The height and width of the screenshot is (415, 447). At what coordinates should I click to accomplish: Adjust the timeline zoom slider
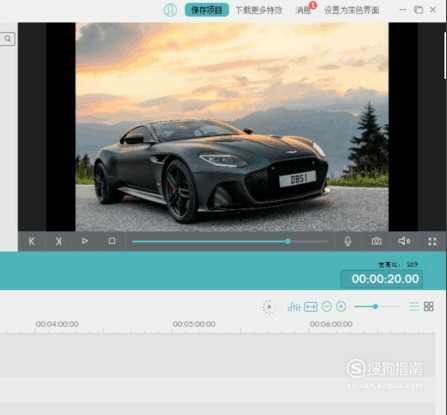point(377,306)
